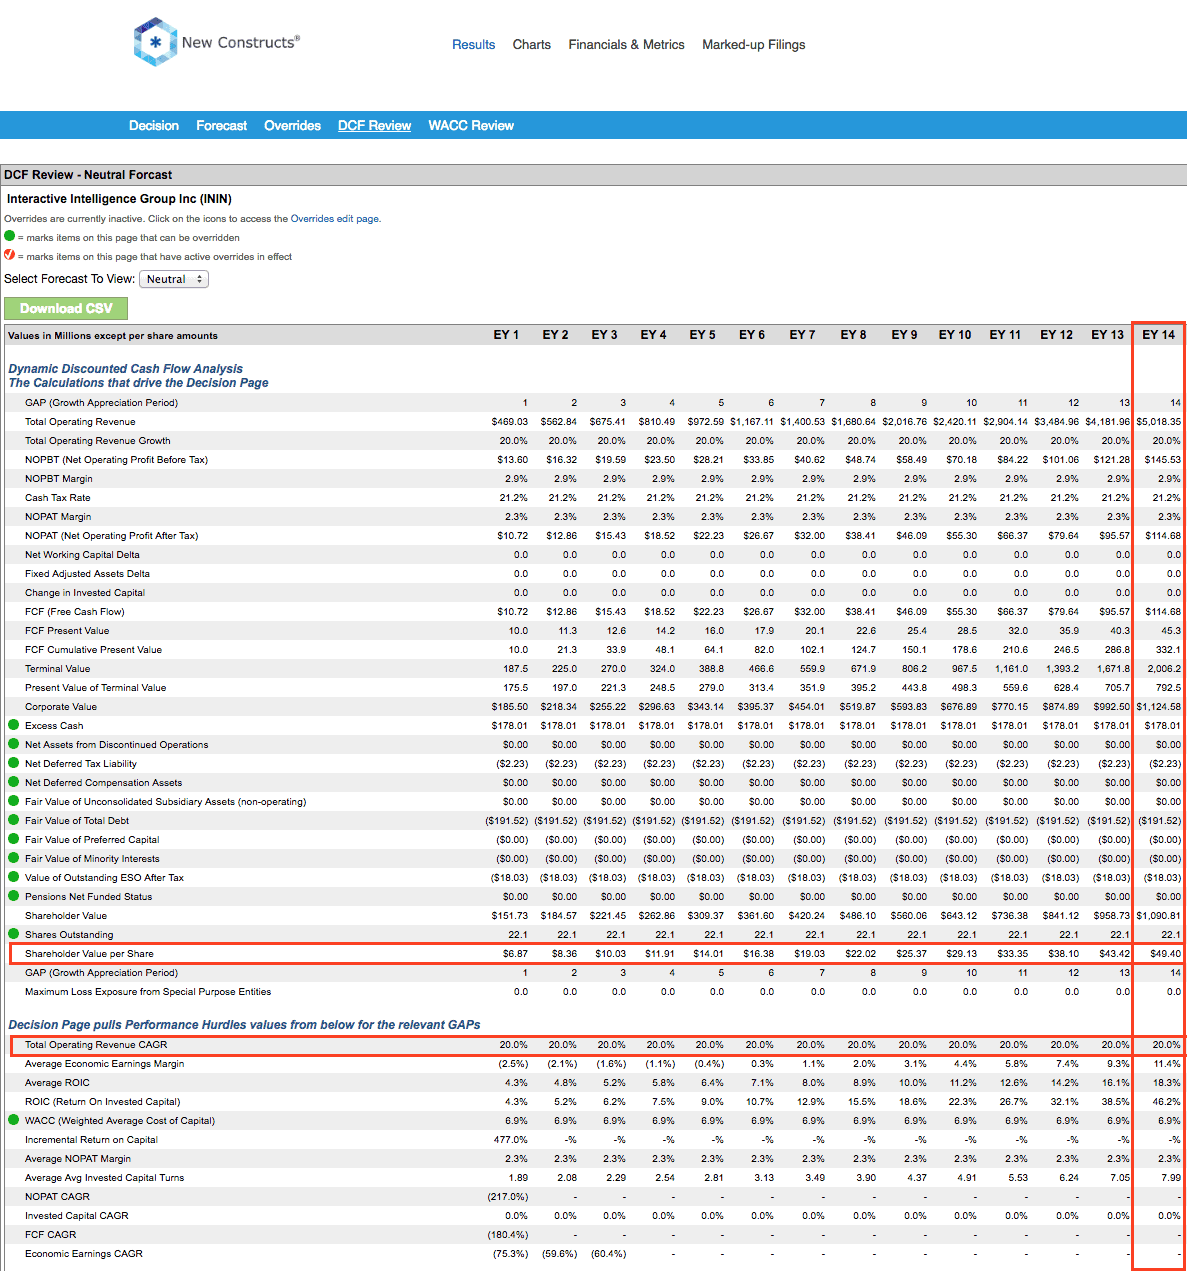Click the $5,018.35 total operating revenue cell

[1158, 422]
